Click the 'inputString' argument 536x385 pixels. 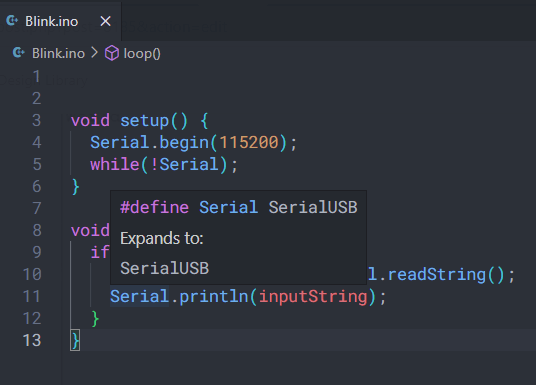click(313, 297)
